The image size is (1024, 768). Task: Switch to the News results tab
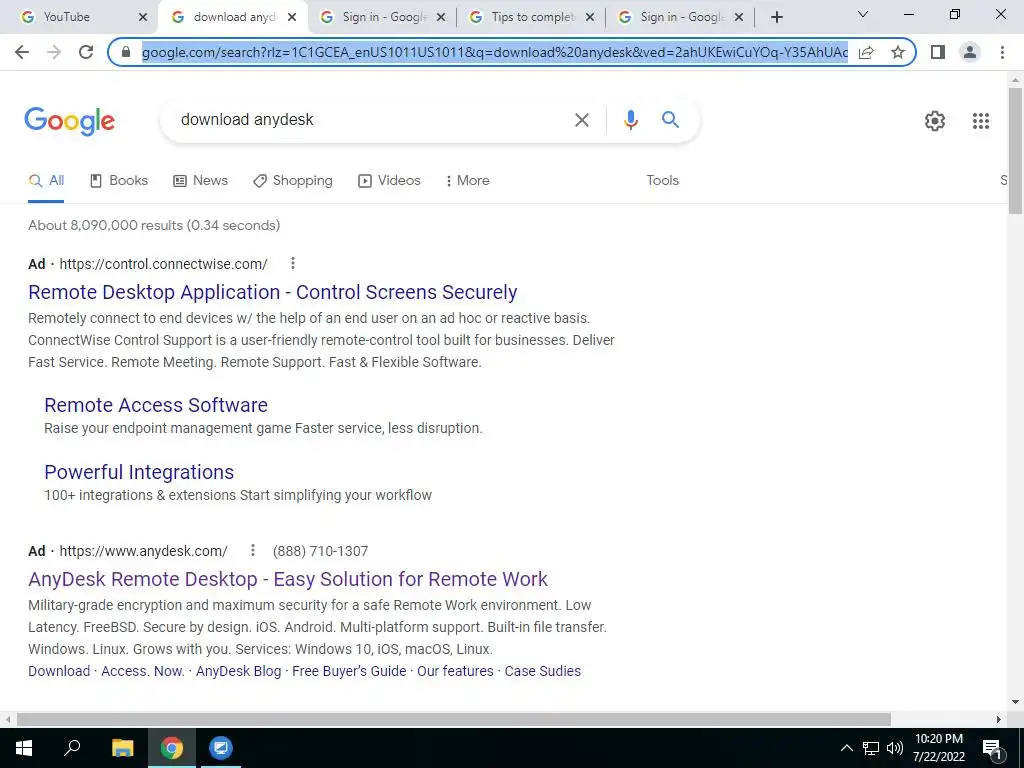click(200, 181)
